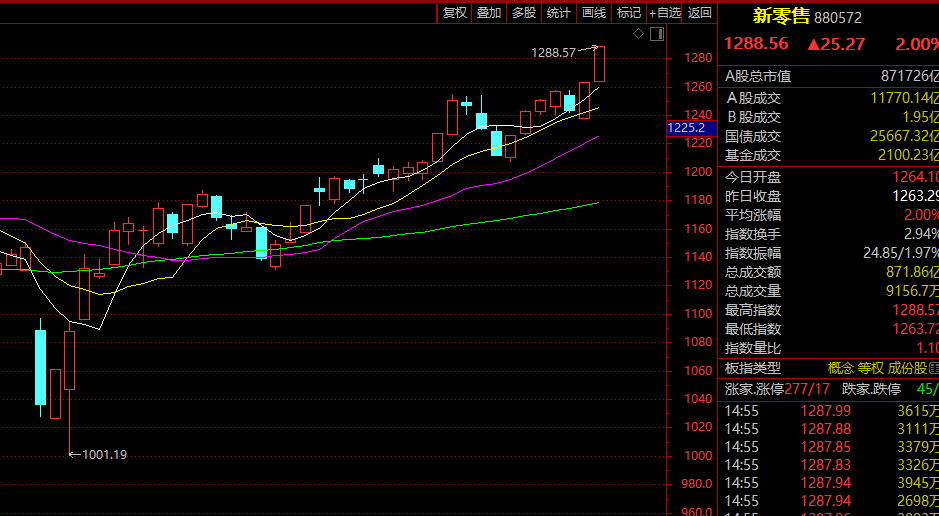The image size is (939, 516).
Task: Click 返回 to go back
Action: pyautogui.click(x=700, y=13)
